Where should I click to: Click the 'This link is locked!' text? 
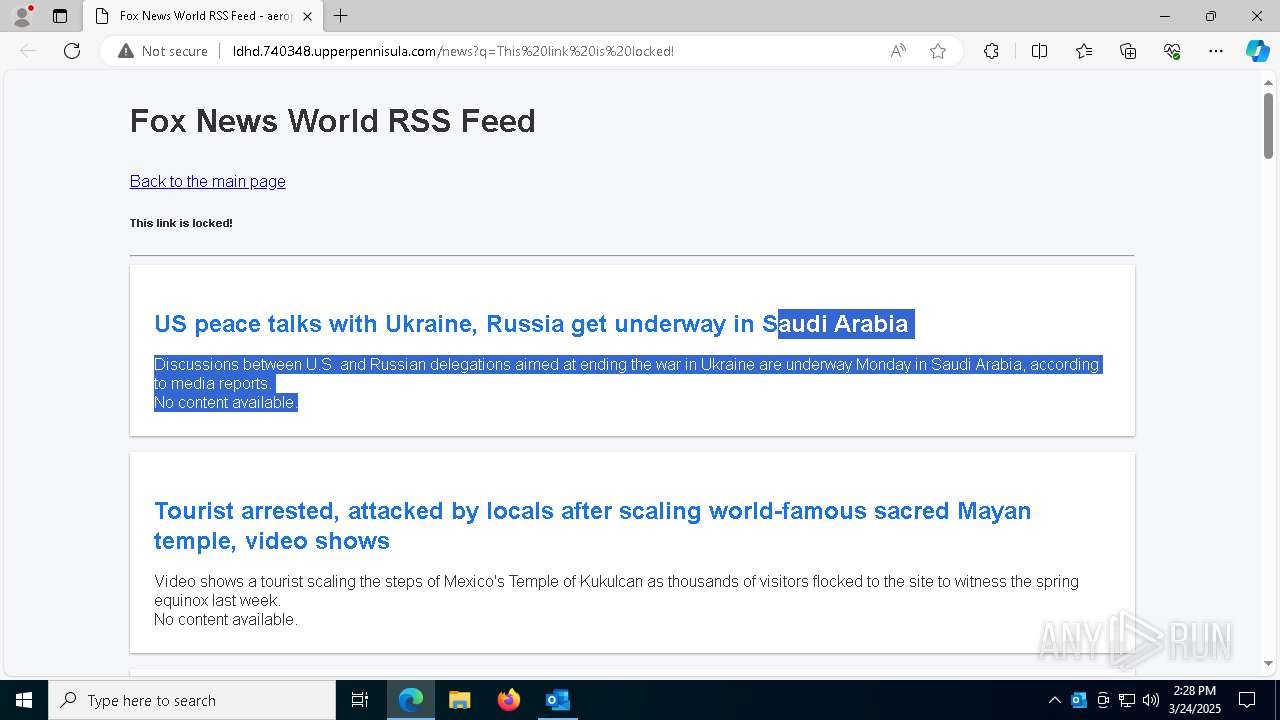click(181, 223)
